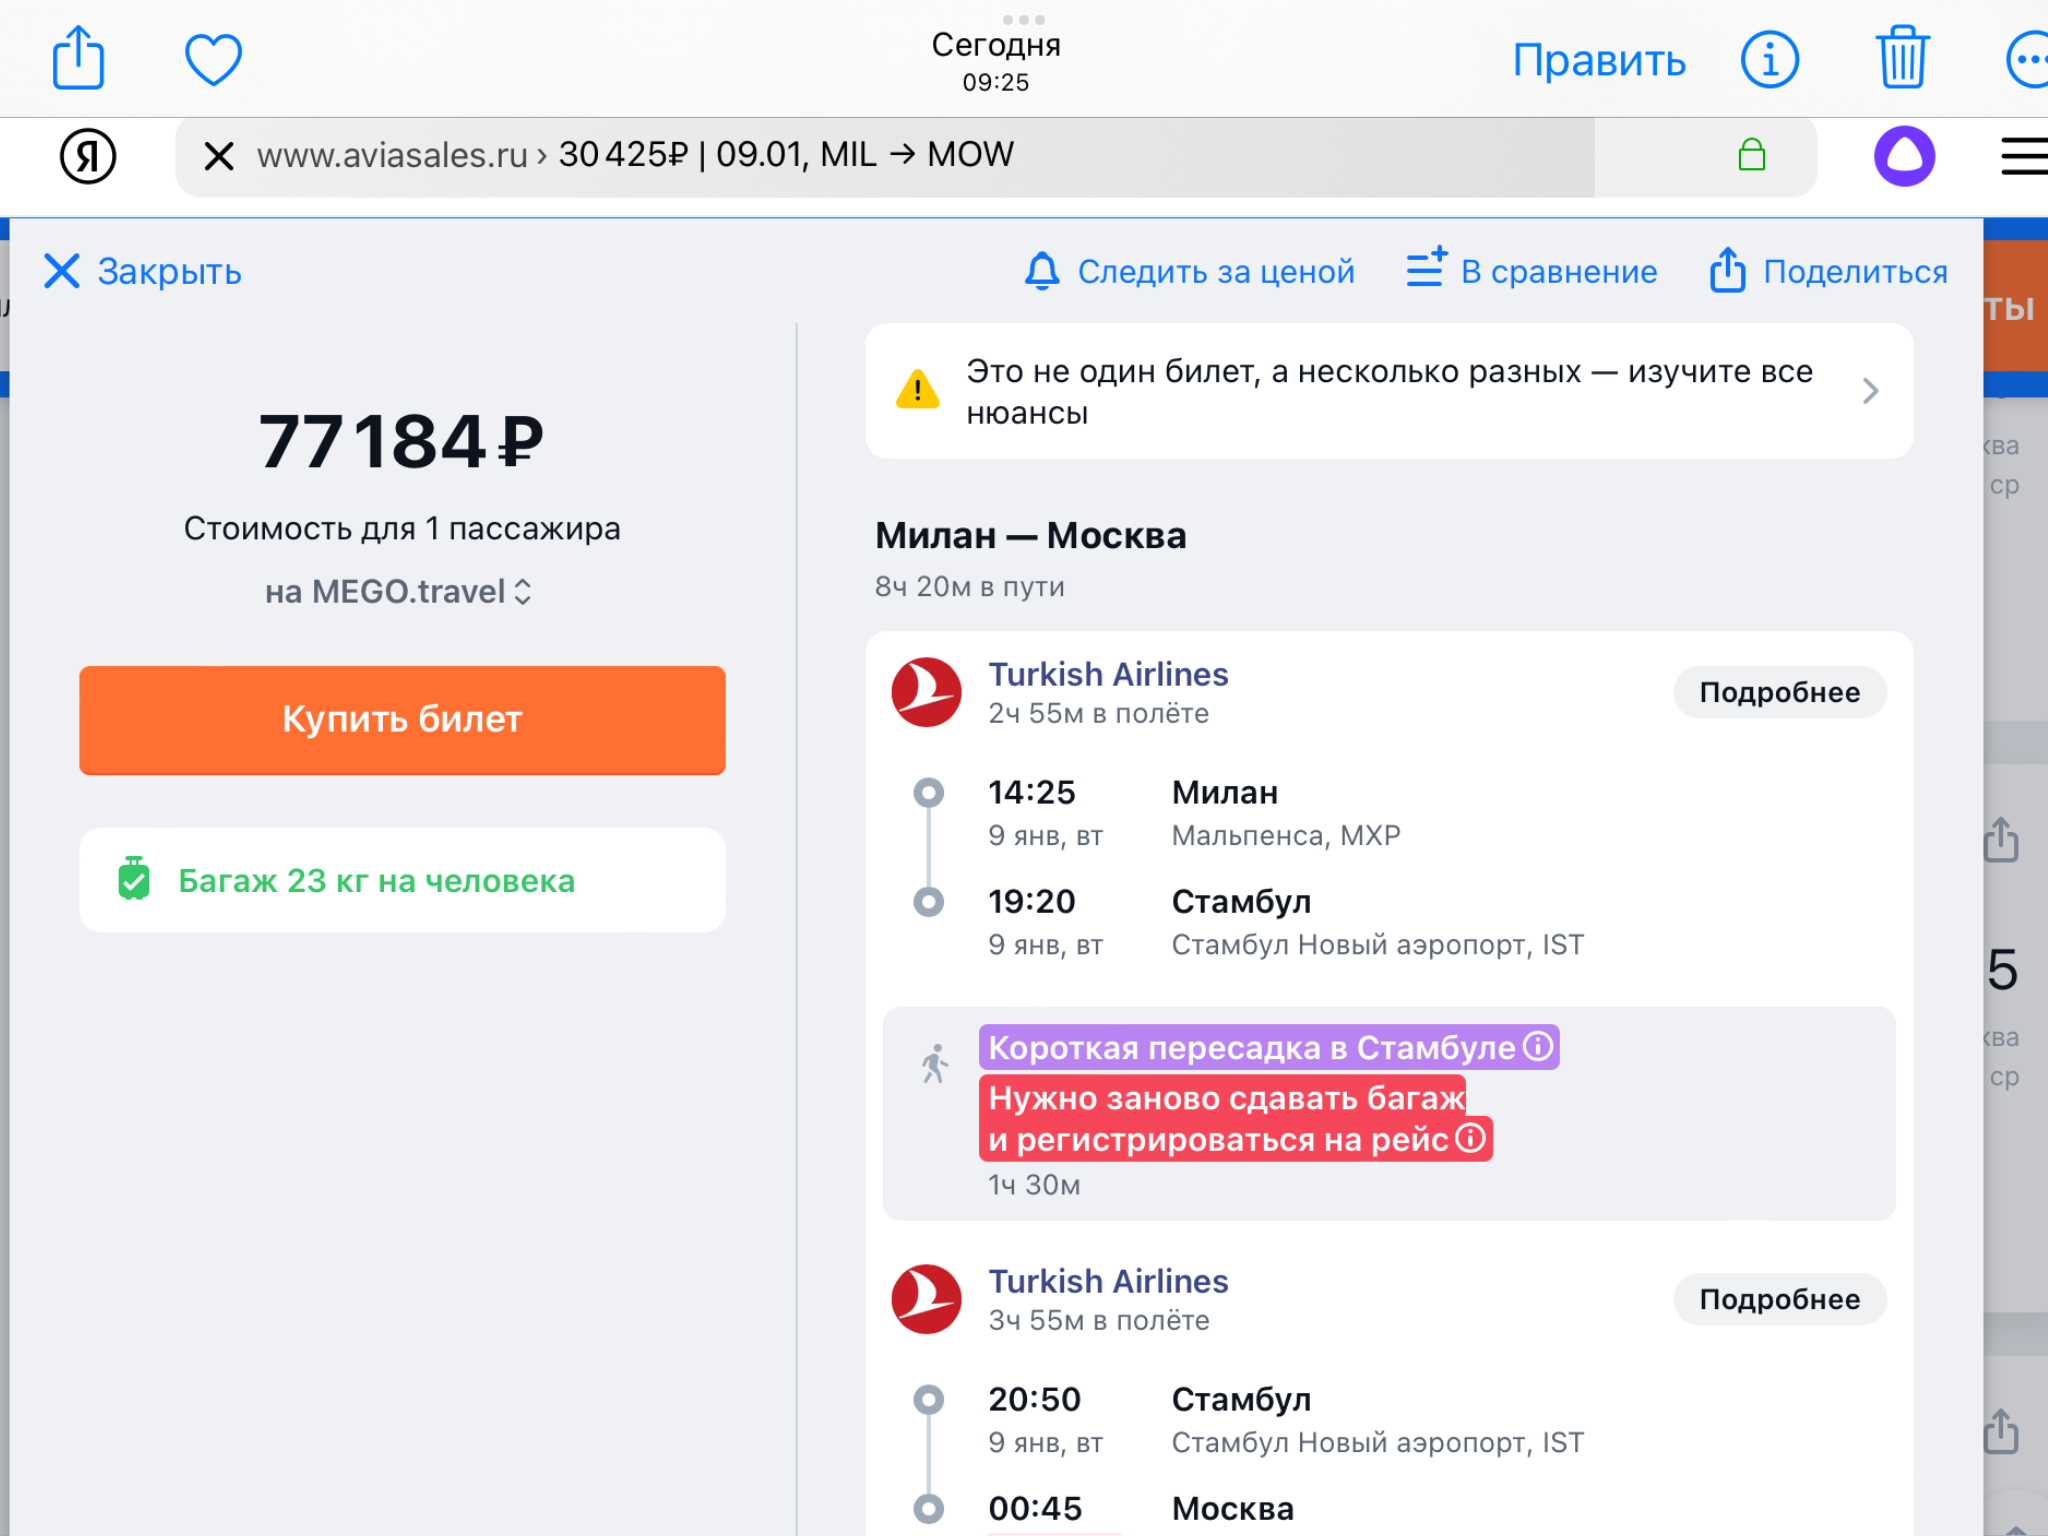This screenshot has width=2048, height=1536.
Task: Tap the aviasales.ru address field
Action: 995,156
